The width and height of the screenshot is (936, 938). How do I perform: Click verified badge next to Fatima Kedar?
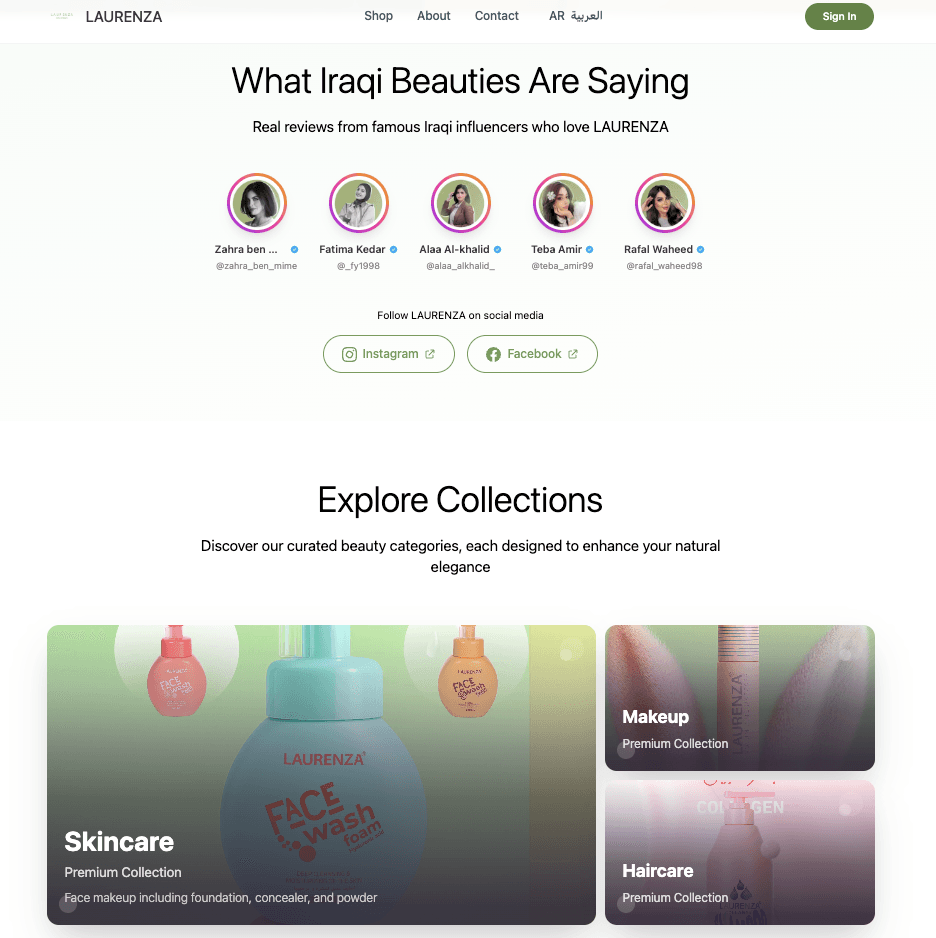click(394, 249)
